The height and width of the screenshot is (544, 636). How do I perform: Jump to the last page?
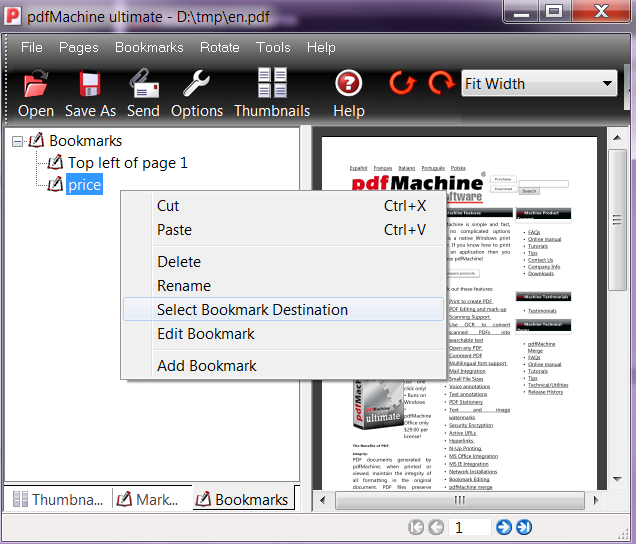(524, 527)
